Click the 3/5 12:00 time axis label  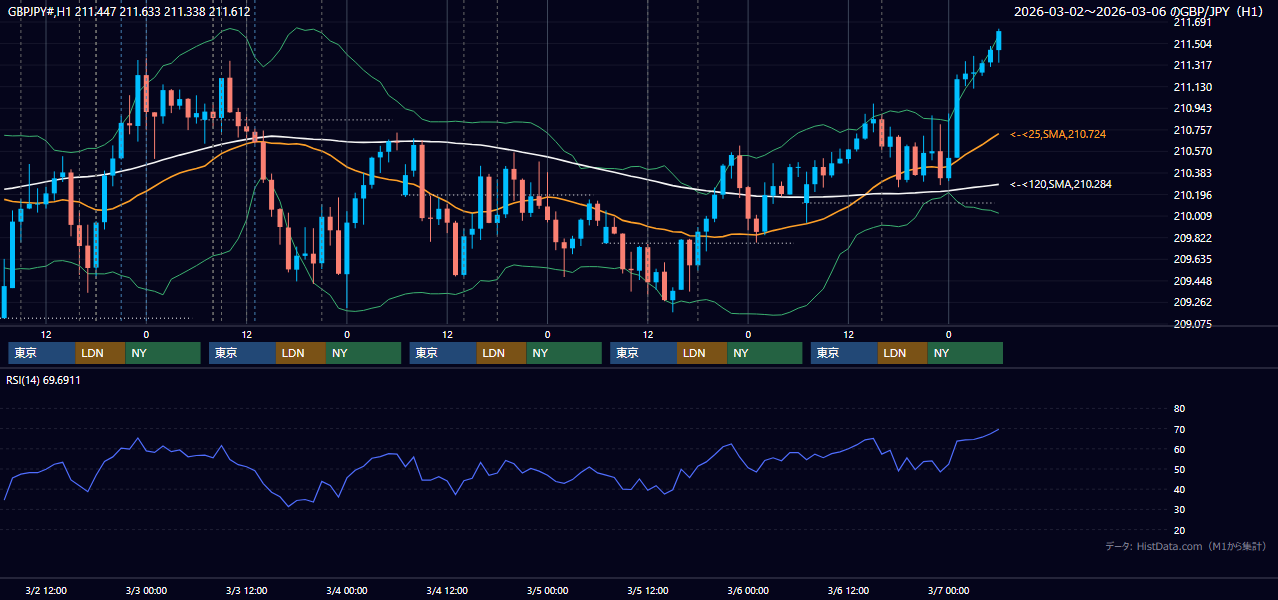point(647,591)
